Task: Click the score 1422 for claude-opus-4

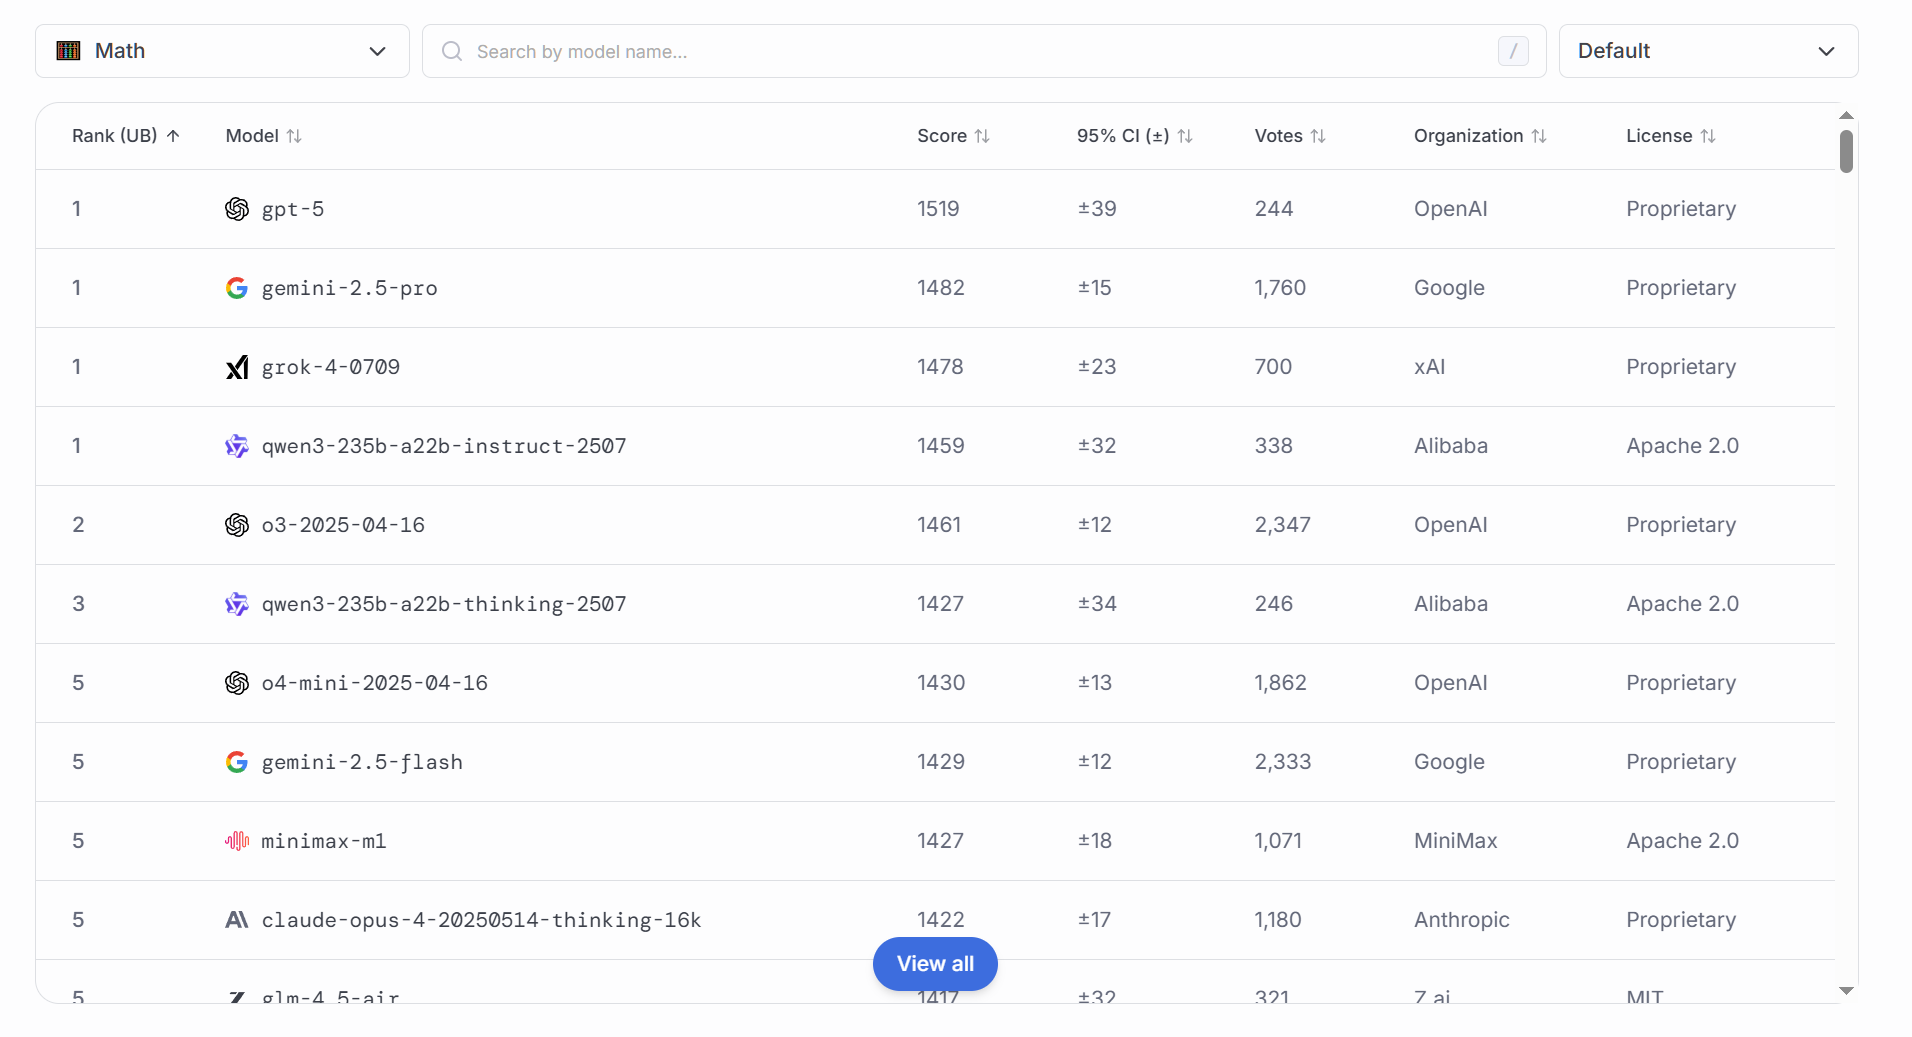Action: [x=941, y=920]
